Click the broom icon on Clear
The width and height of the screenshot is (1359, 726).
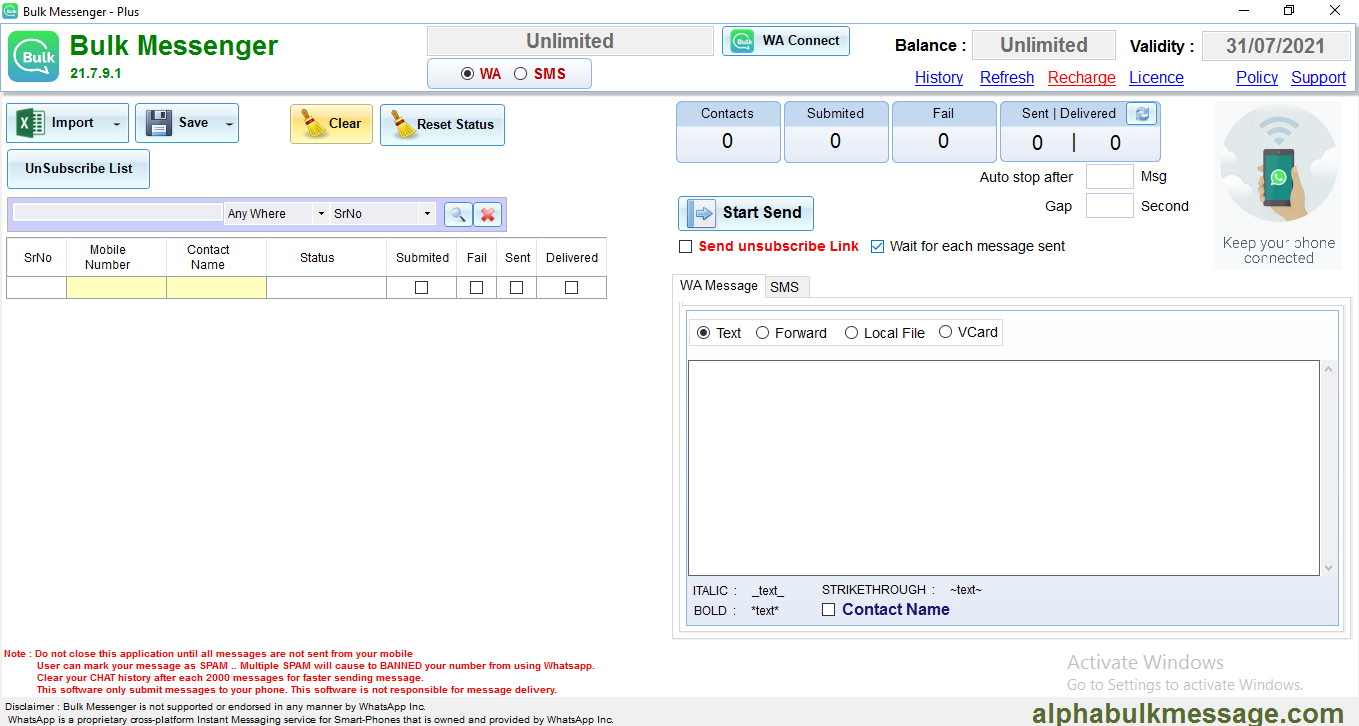[315, 124]
